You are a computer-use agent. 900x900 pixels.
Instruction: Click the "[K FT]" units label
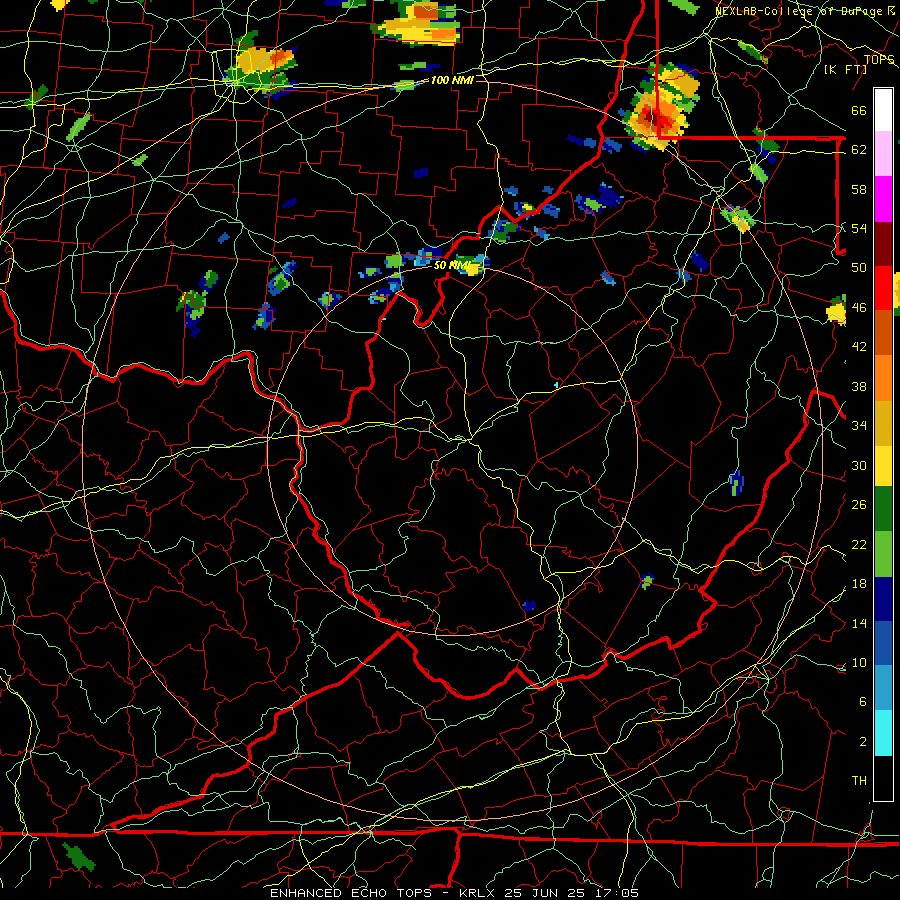click(845, 69)
